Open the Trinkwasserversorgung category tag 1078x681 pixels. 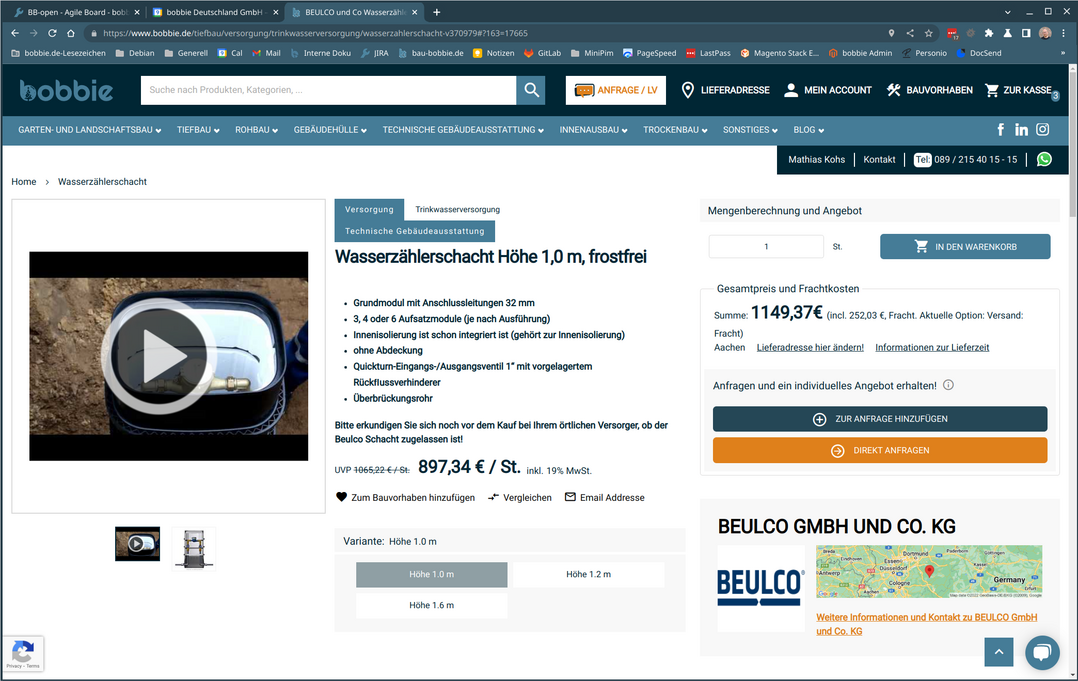click(x=457, y=210)
